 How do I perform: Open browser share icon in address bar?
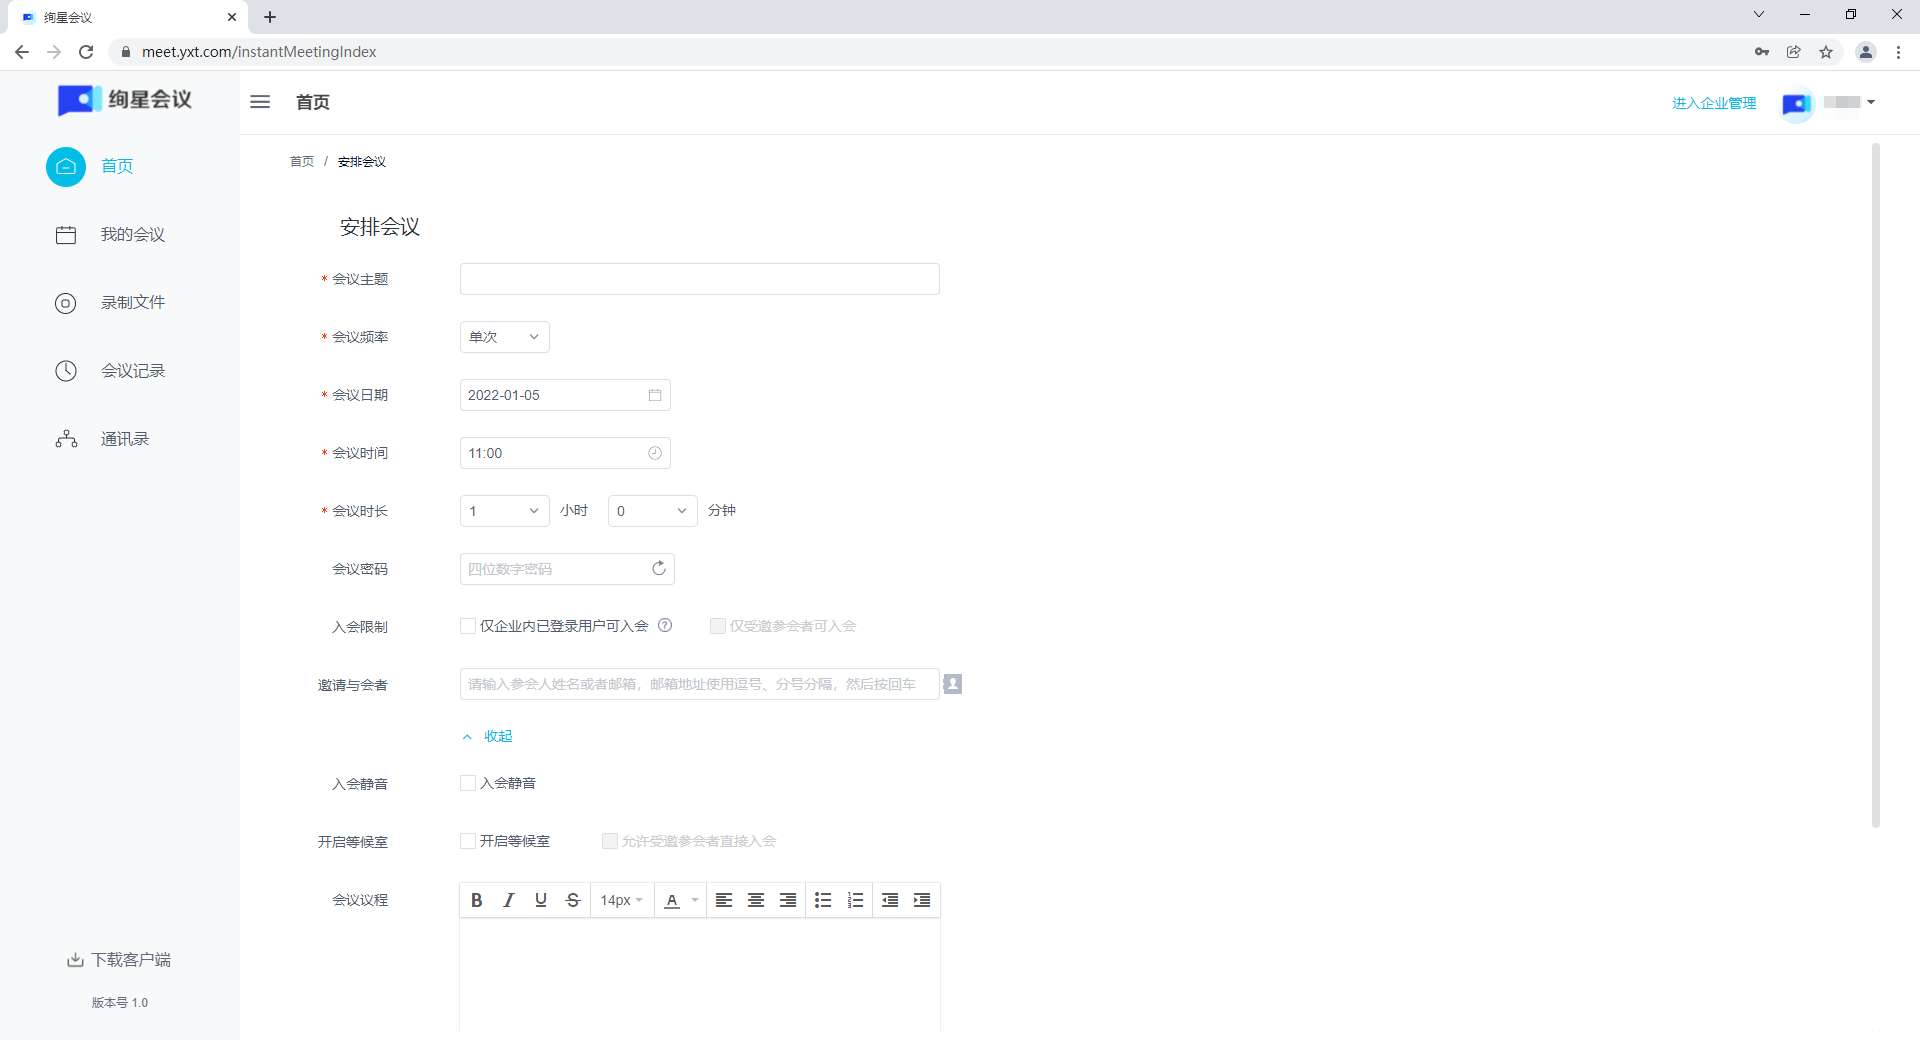1794,52
